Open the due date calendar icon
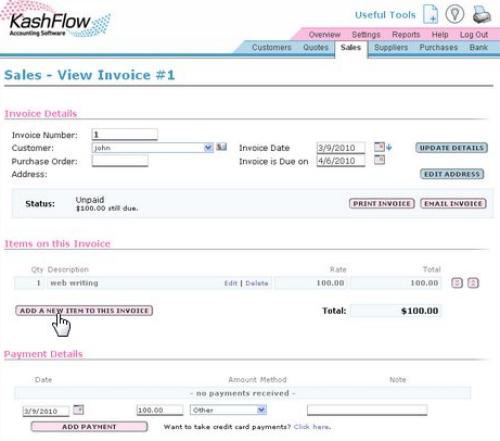This screenshot has width=500, height=441. pos(379,160)
